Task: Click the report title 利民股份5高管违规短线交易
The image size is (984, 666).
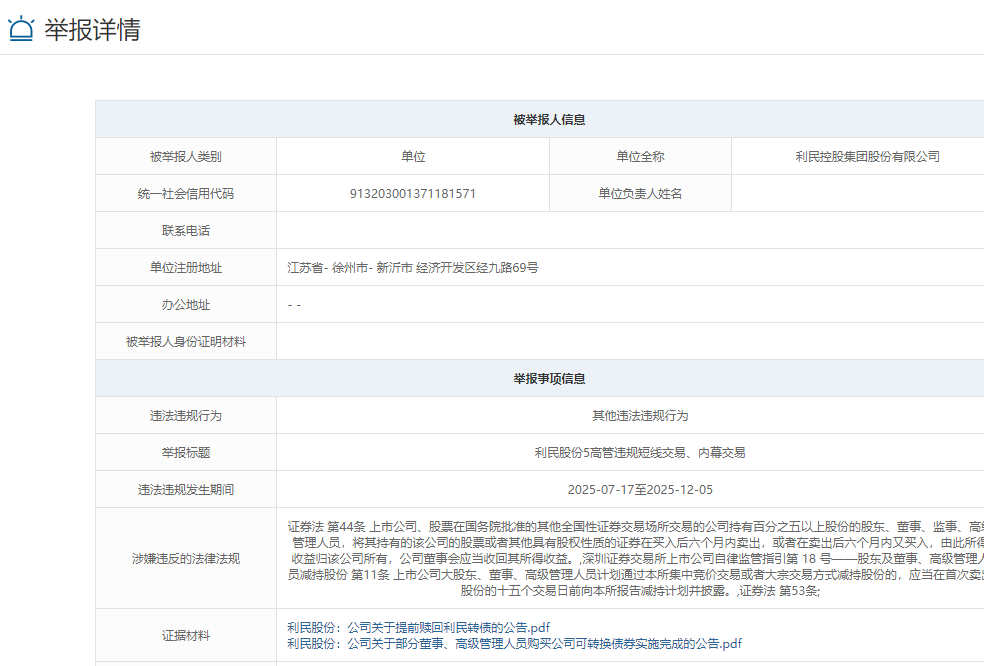Action: pyautogui.click(x=639, y=453)
